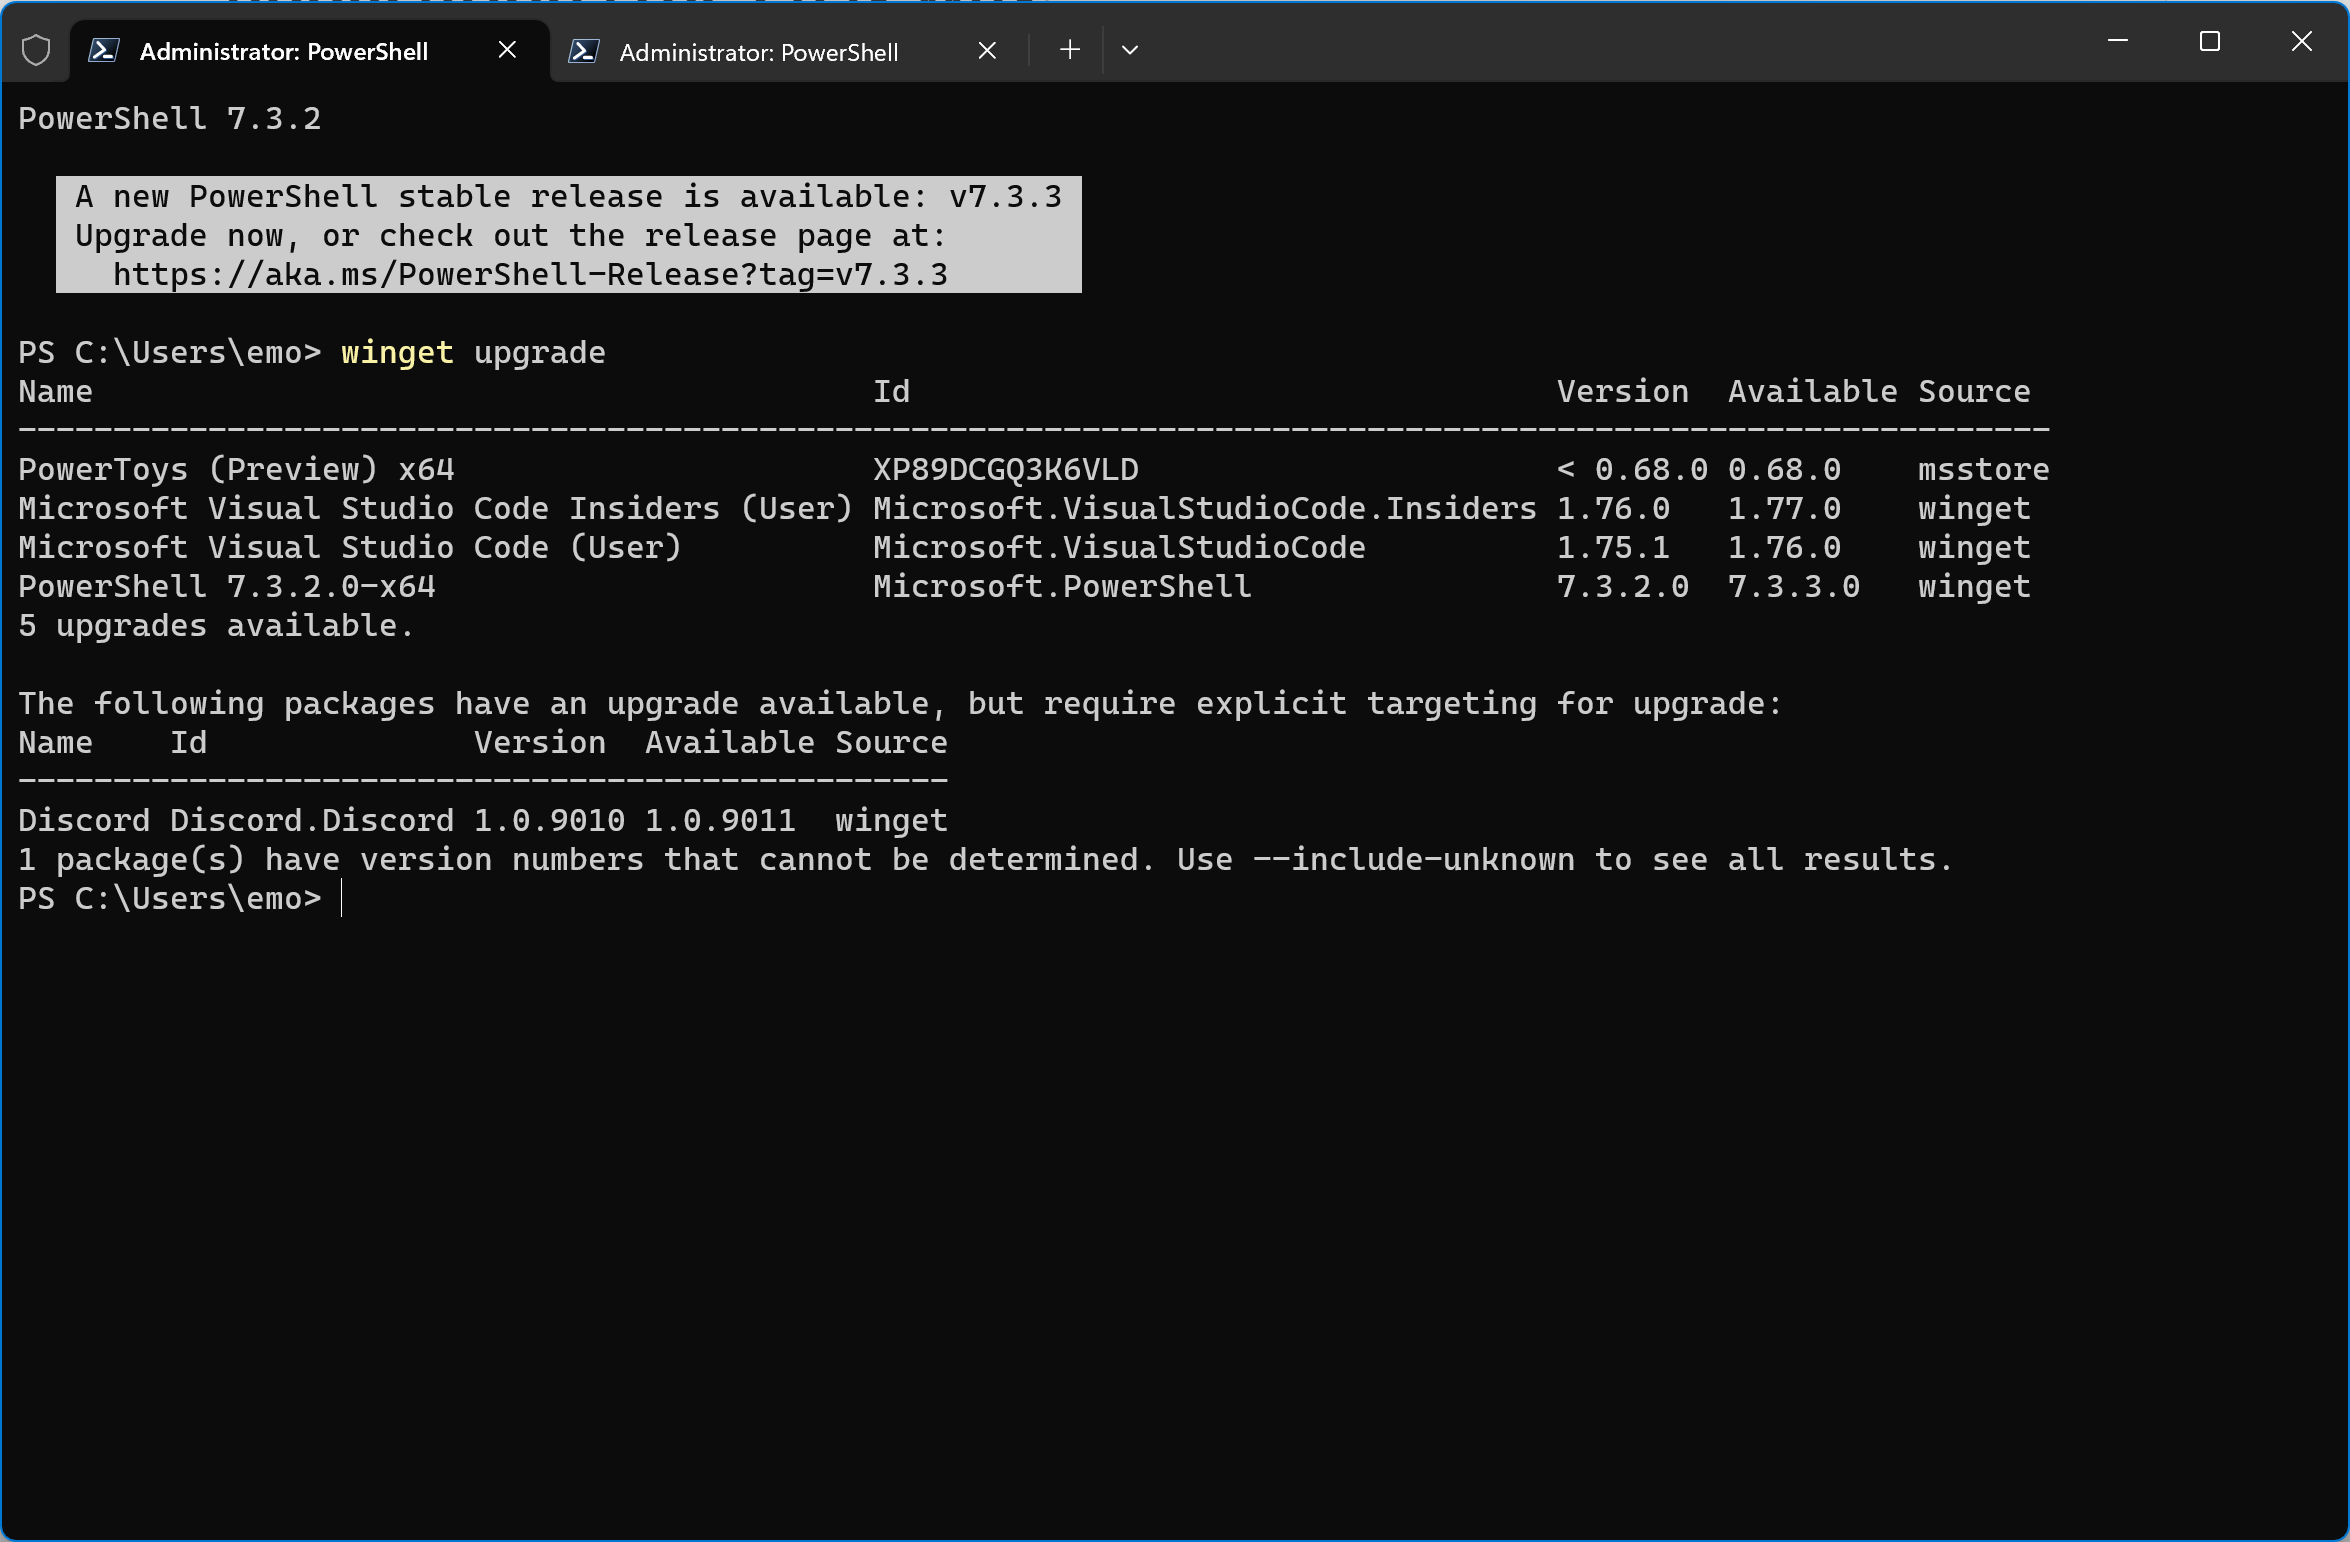Click the 'winget upgrade' command text
The image size is (2350, 1542).
(472, 352)
